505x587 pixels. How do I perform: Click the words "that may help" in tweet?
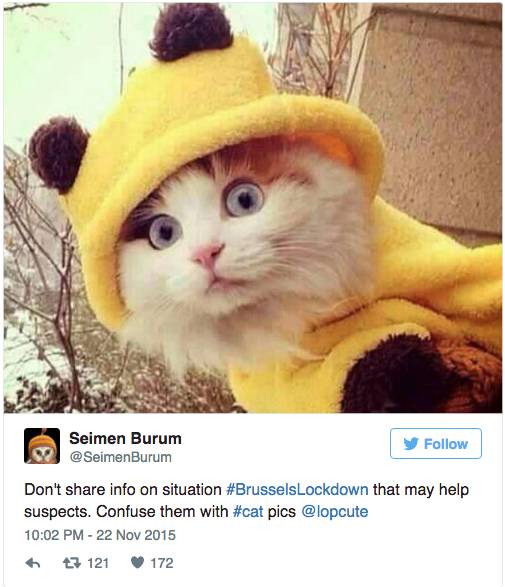point(421,490)
